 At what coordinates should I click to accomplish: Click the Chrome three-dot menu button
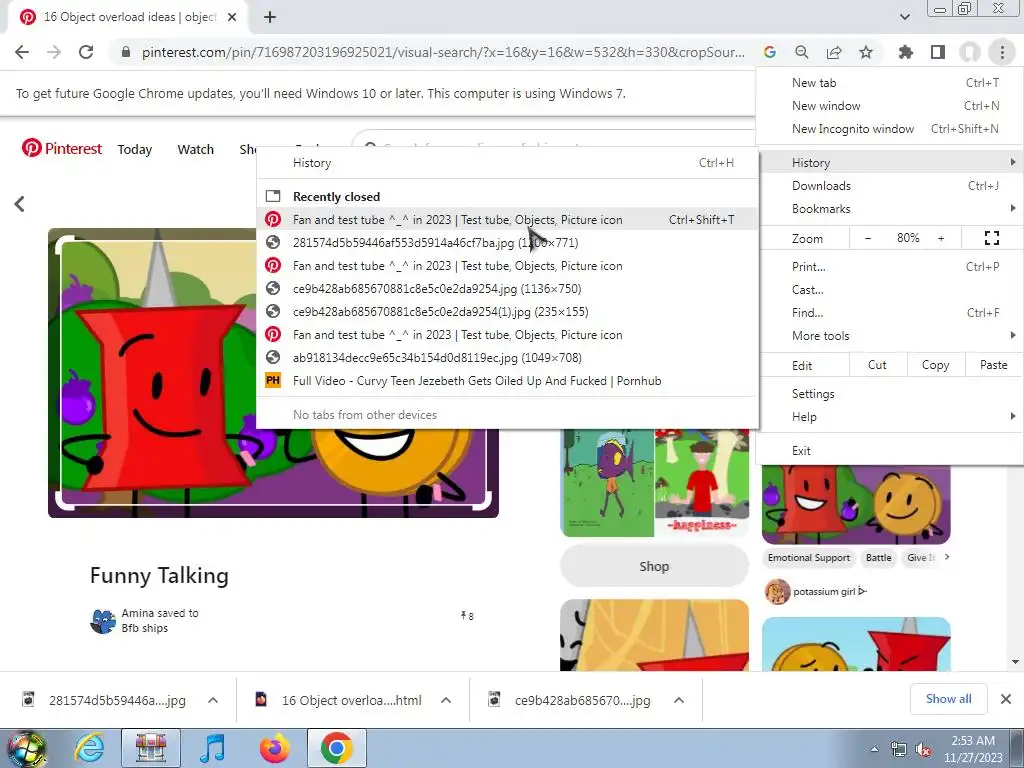click(1002, 52)
